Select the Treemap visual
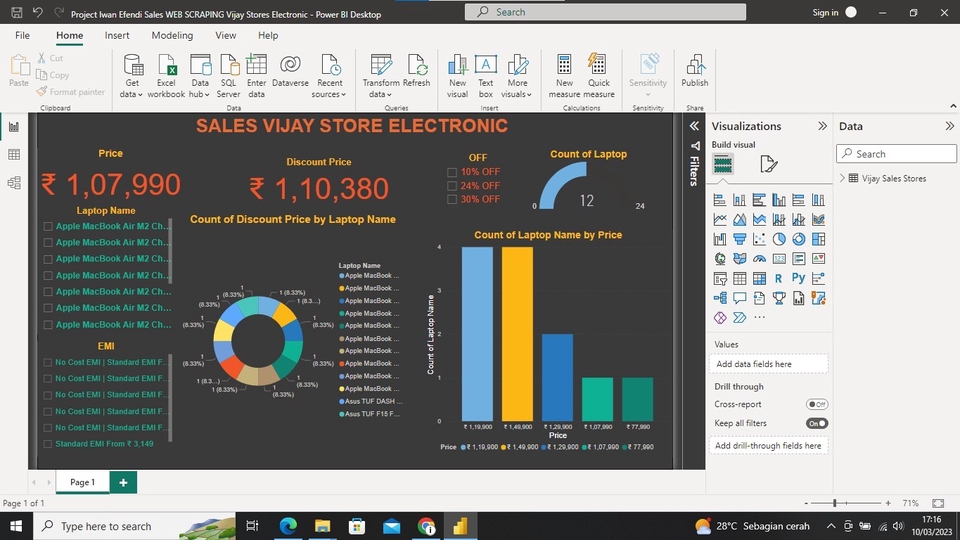The height and width of the screenshot is (540, 960). click(x=818, y=239)
